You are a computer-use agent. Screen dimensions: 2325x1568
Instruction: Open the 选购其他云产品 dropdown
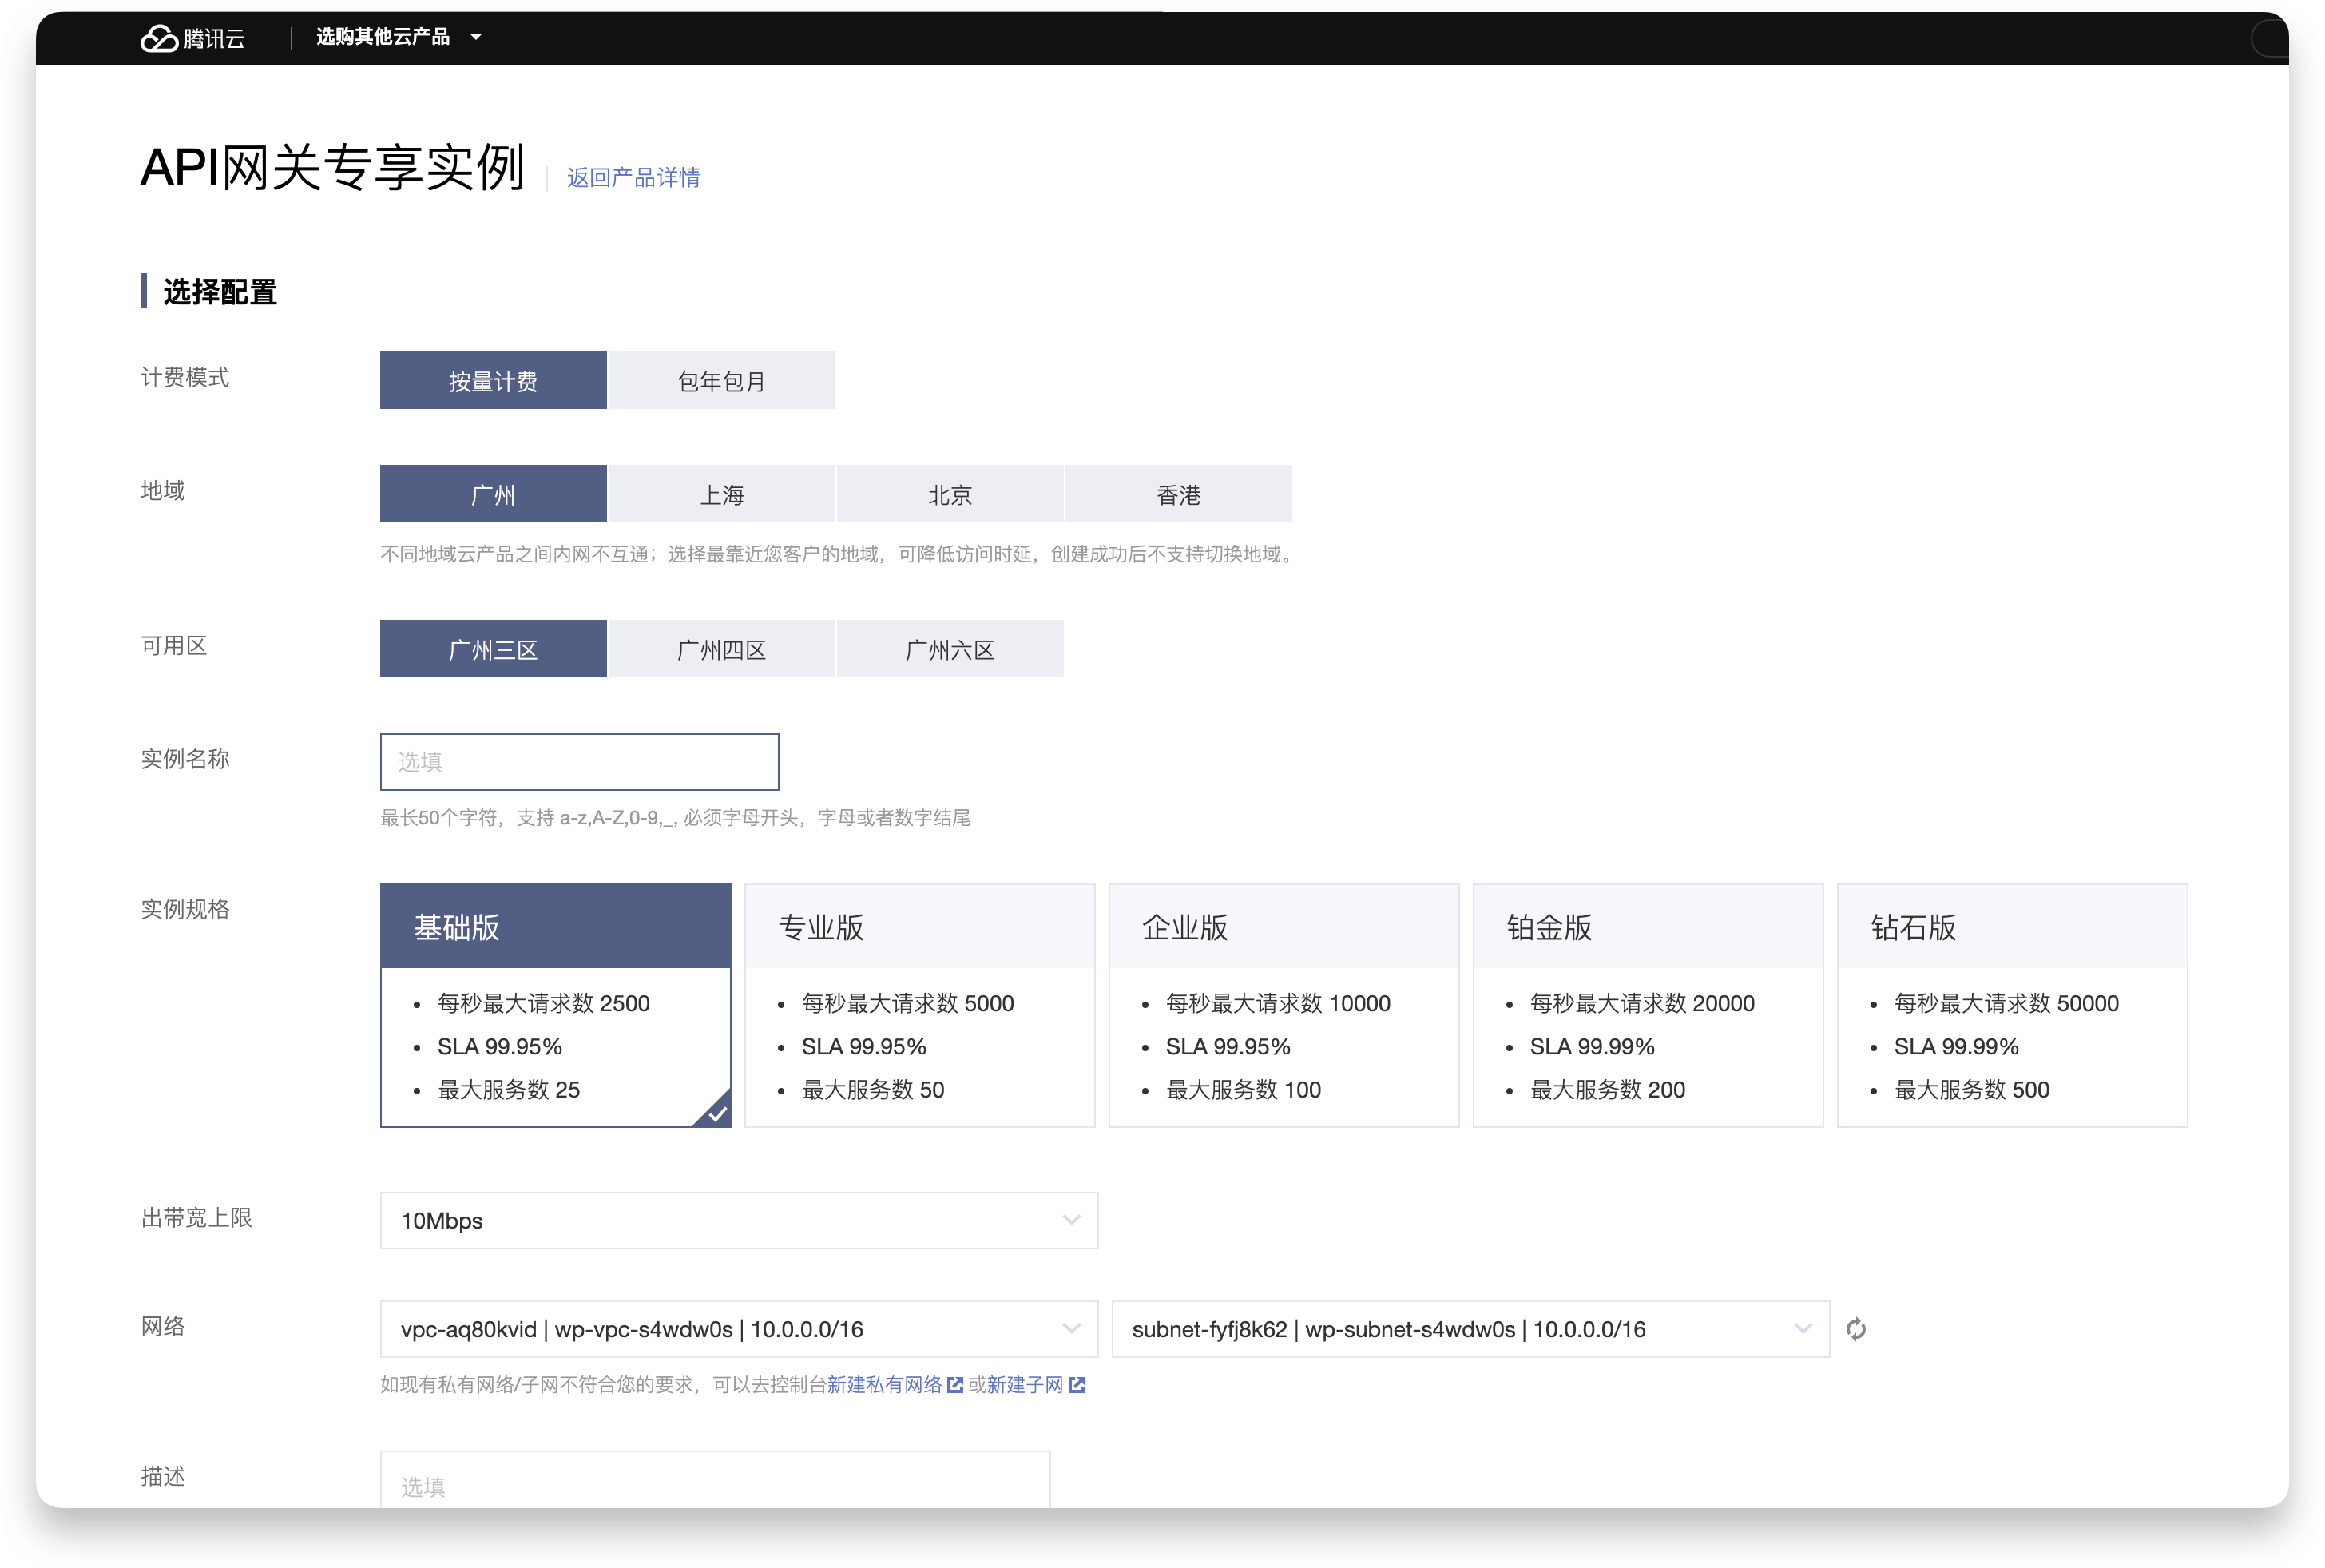pyautogui.click(x=399, y=37)
